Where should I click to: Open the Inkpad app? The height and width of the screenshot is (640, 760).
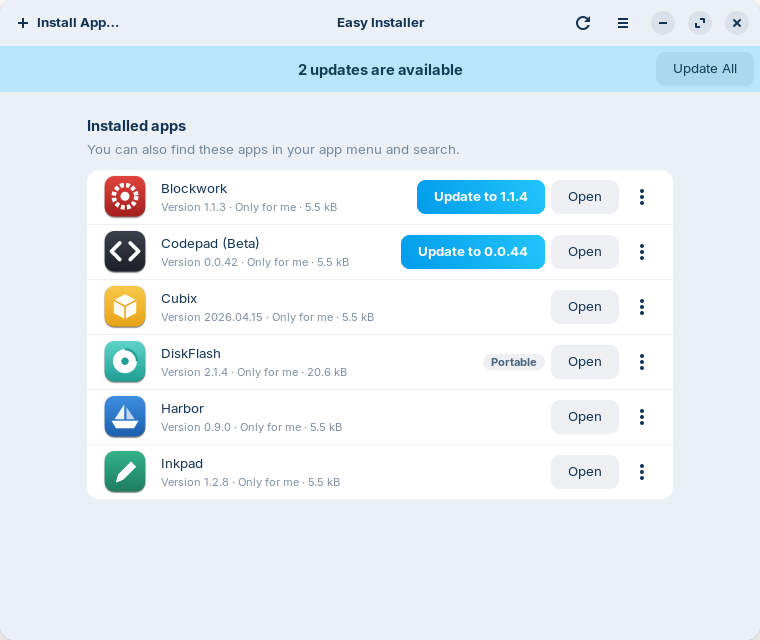pyautogui.click(x=585, y=472)
